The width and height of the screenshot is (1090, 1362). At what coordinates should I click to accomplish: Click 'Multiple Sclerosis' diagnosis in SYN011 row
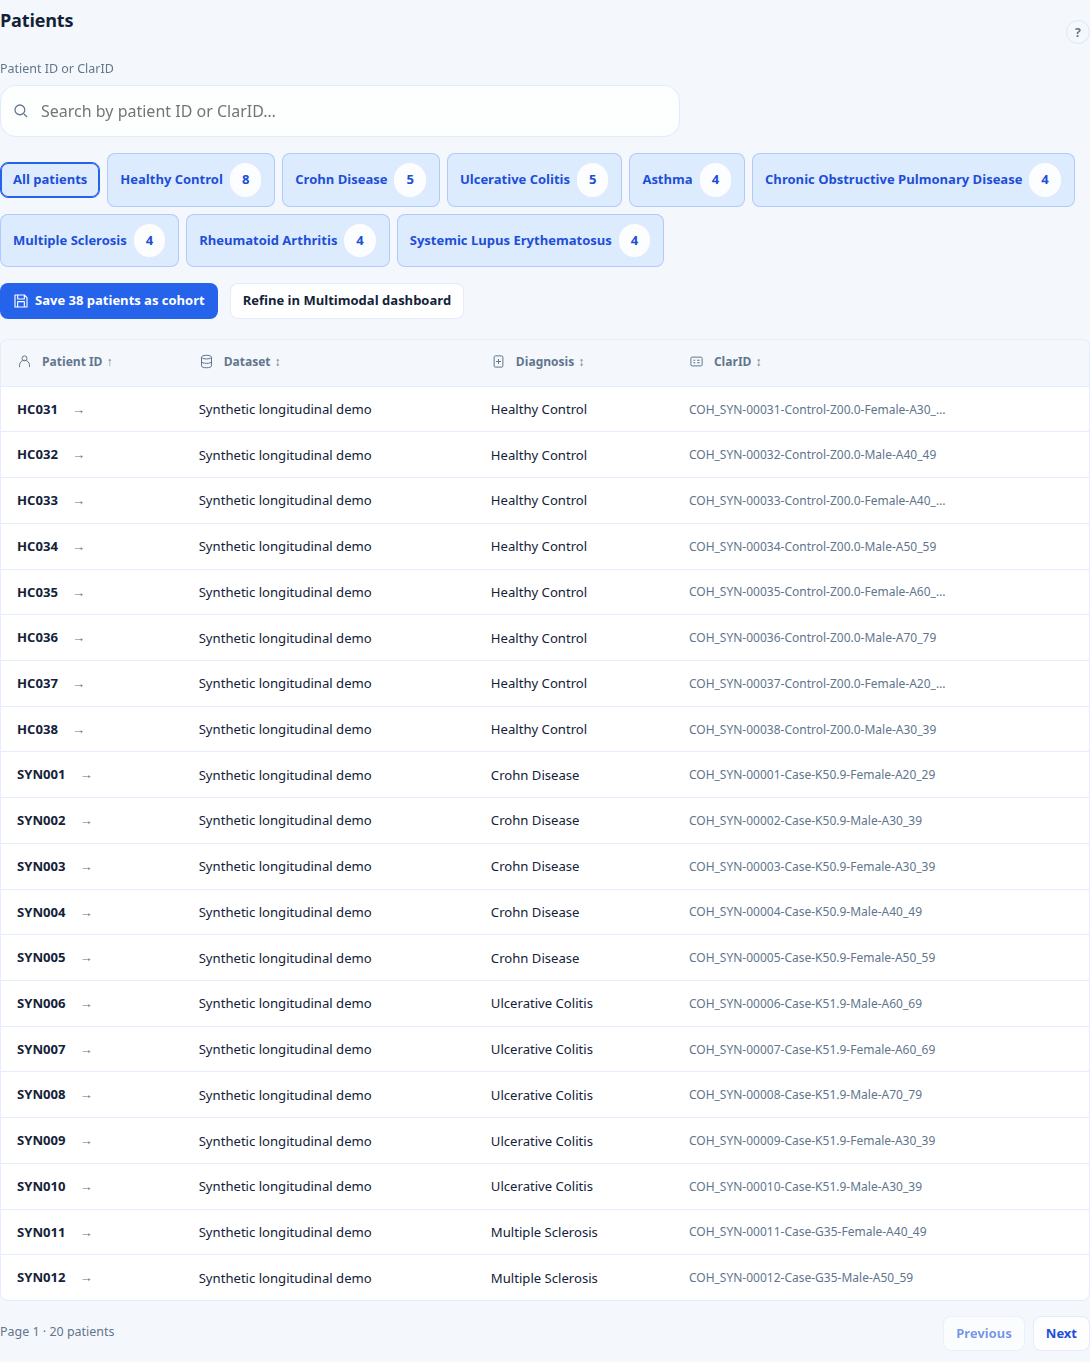(544, 1233)
